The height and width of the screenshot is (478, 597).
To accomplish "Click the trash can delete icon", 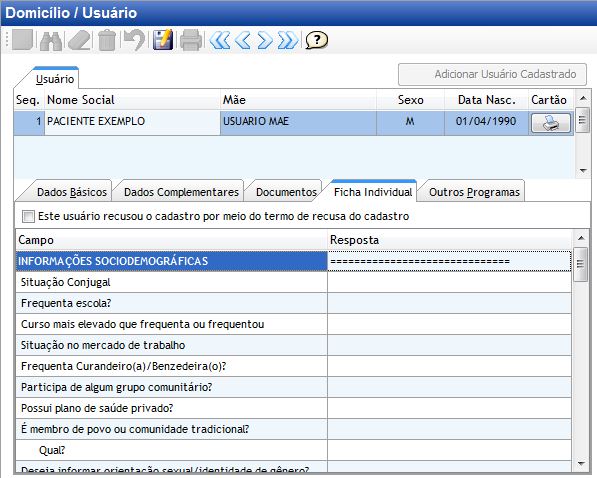I will tap(107, 40).
